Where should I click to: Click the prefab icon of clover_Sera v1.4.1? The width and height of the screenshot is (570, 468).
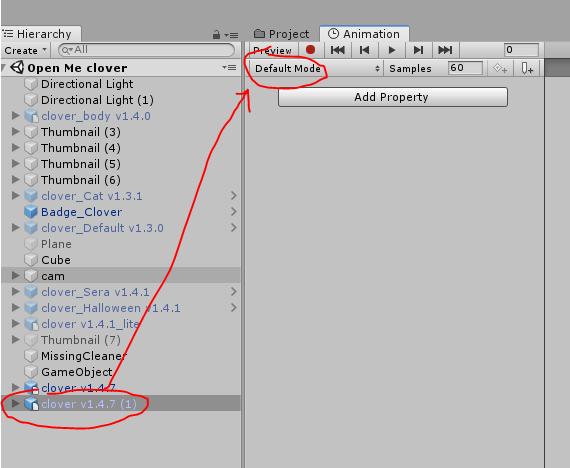31,292
